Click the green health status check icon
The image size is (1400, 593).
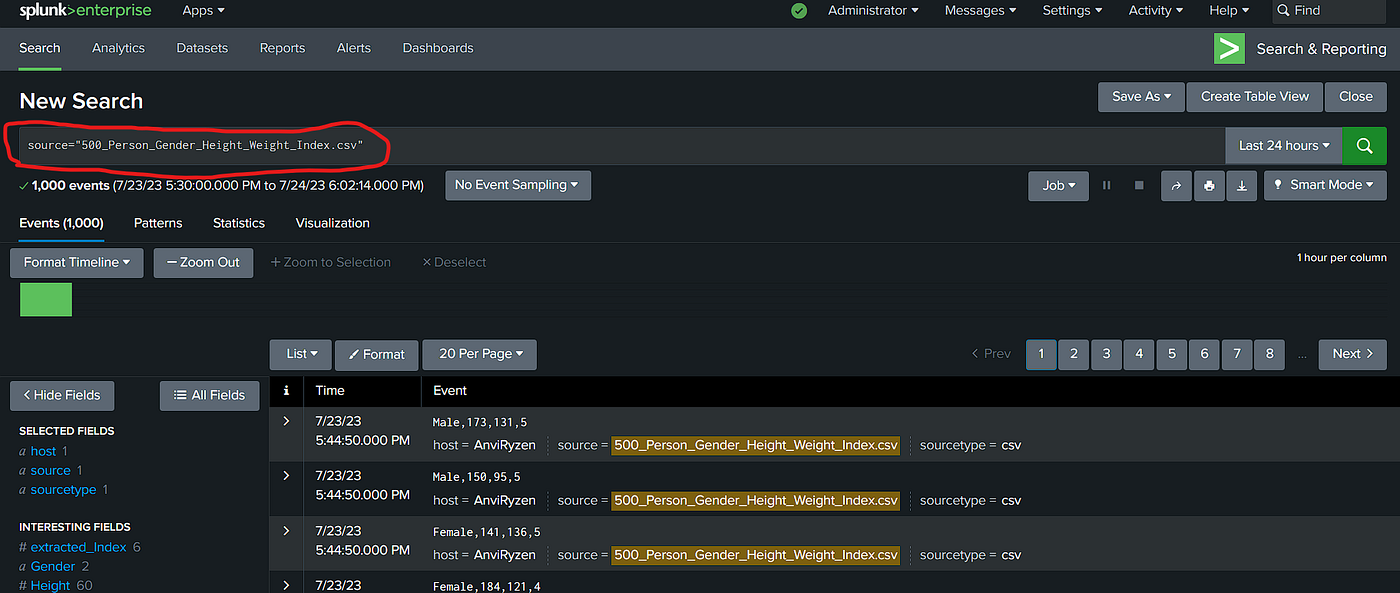coord(799,11)
